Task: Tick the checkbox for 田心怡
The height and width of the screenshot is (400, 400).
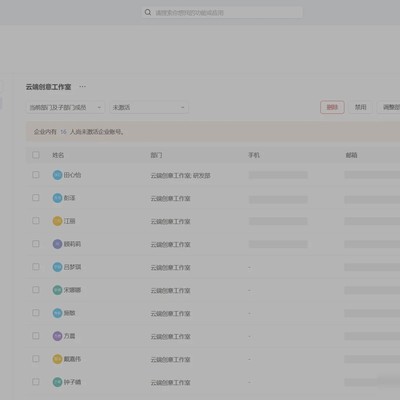Action: (36, 175)
